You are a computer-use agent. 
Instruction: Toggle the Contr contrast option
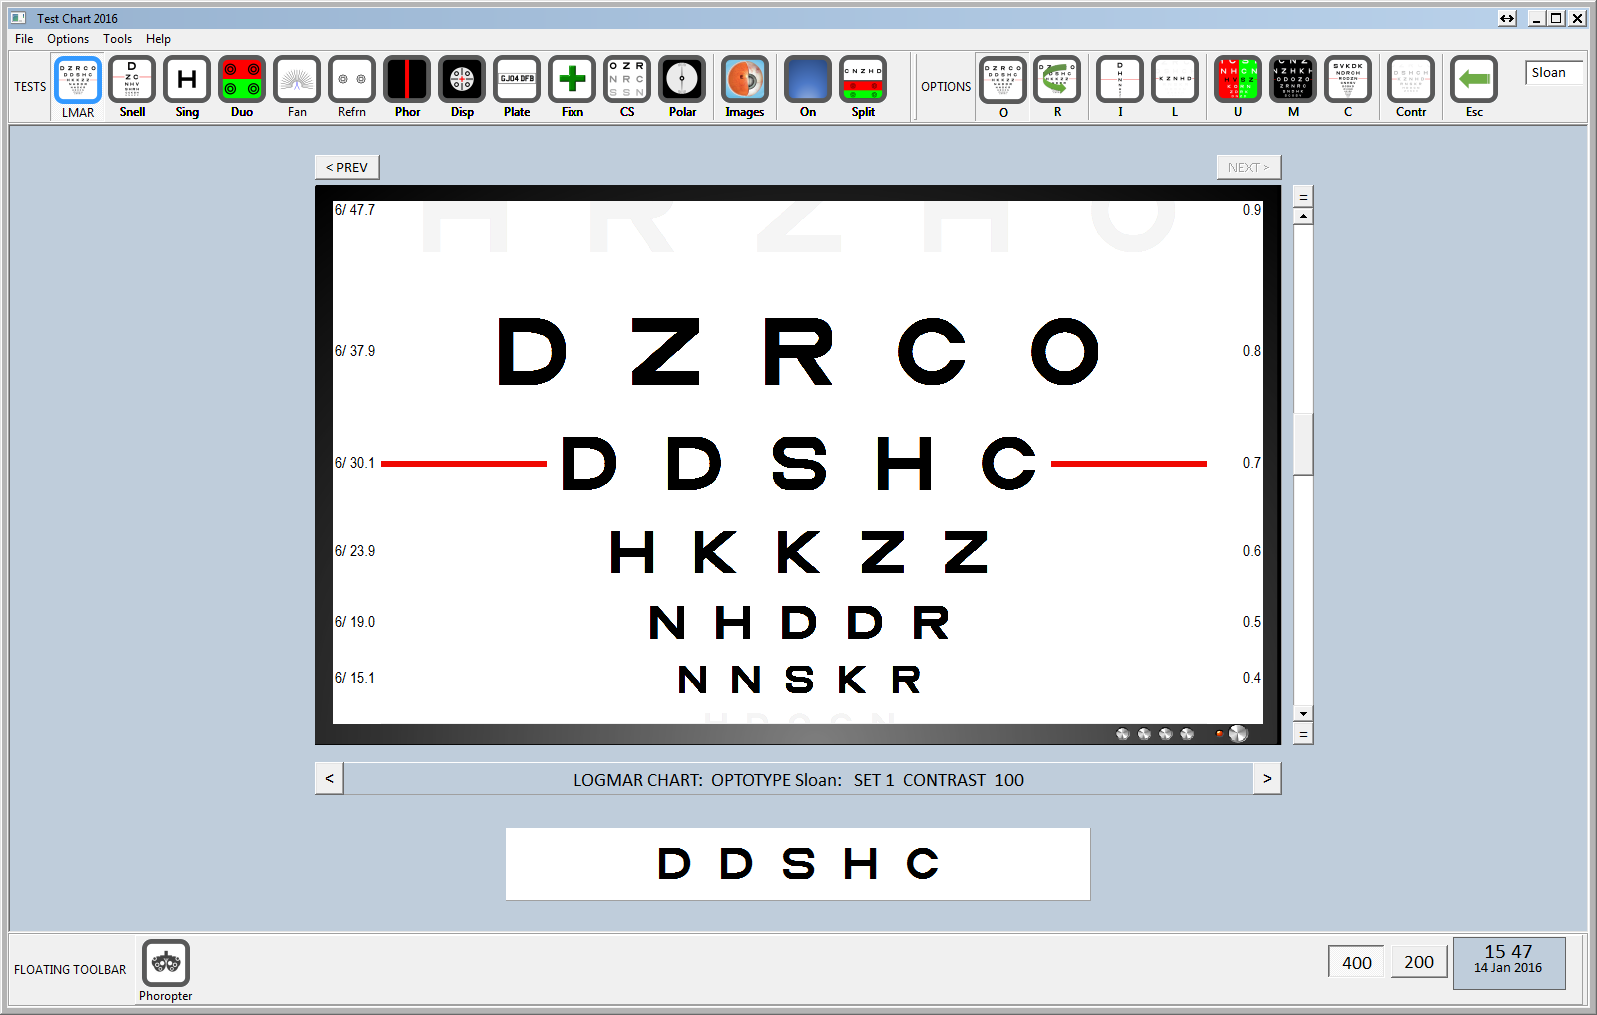tap(1411, 80)
